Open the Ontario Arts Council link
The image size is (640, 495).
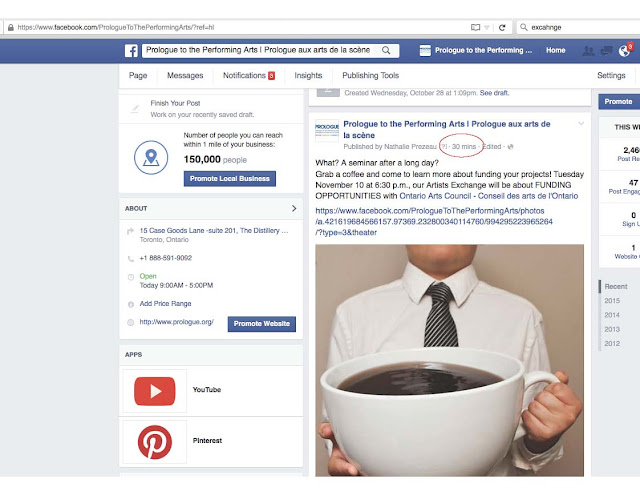pyautogui.click(x=489, y=196)
